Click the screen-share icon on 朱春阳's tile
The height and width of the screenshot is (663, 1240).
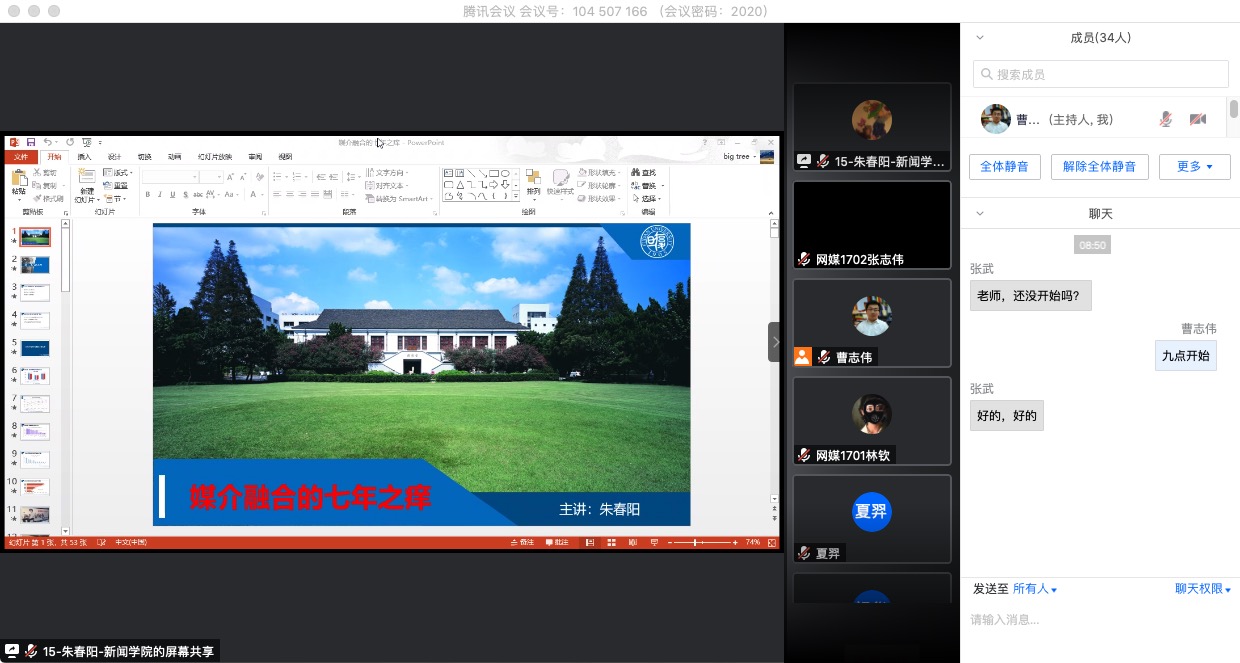coord(803,161)
